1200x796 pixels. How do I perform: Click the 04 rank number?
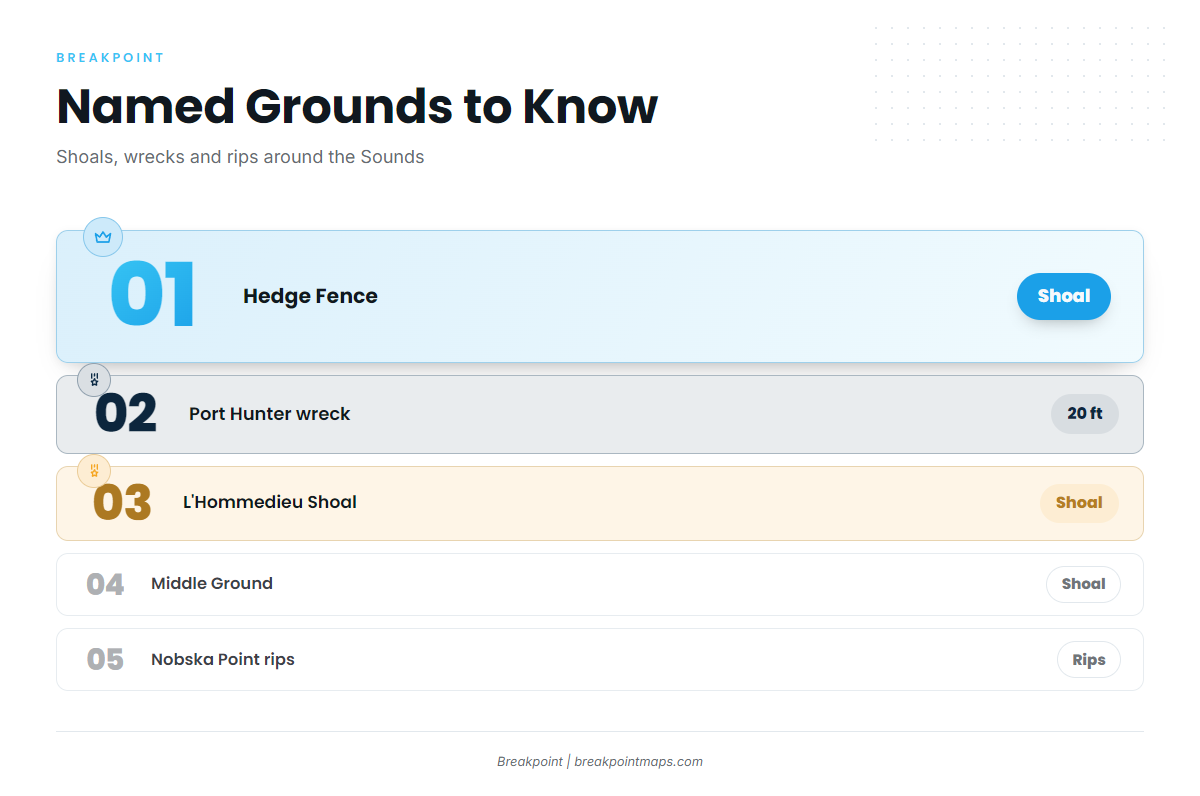105,584
